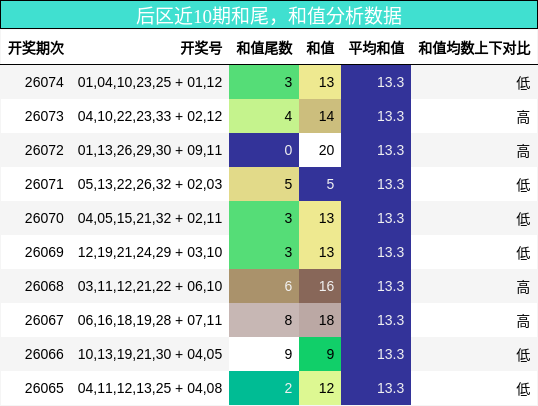Click draw numbers 01,04,10,23,25 + 01,12
The height and width of the screenshot is (406, 538).
point(150,82)
